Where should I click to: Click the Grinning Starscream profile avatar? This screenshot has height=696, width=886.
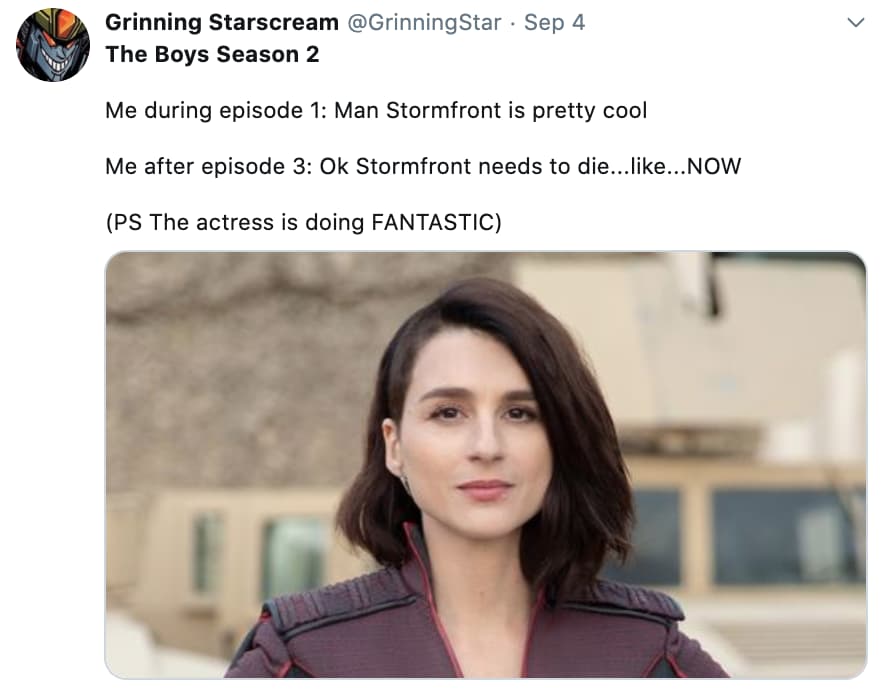click(53, 45)
